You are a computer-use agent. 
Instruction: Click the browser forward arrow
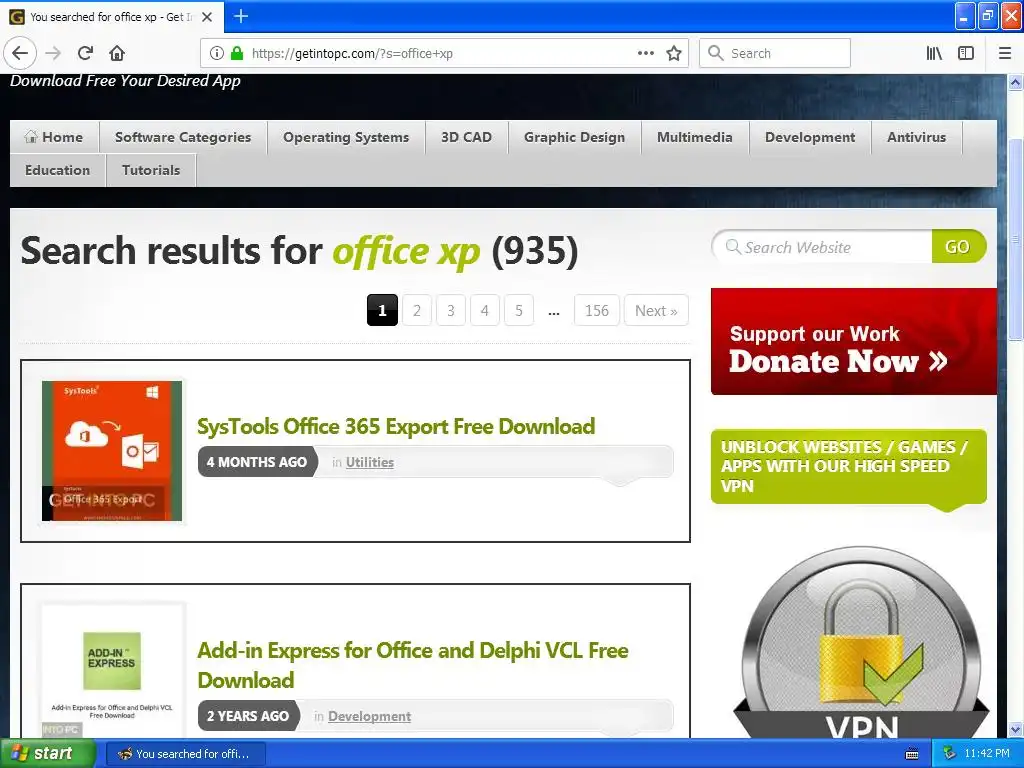pos(54,54)
